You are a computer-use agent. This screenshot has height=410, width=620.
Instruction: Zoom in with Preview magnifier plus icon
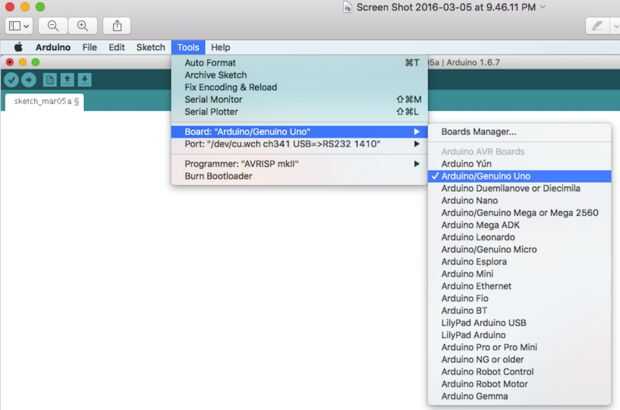pos(83,26)
